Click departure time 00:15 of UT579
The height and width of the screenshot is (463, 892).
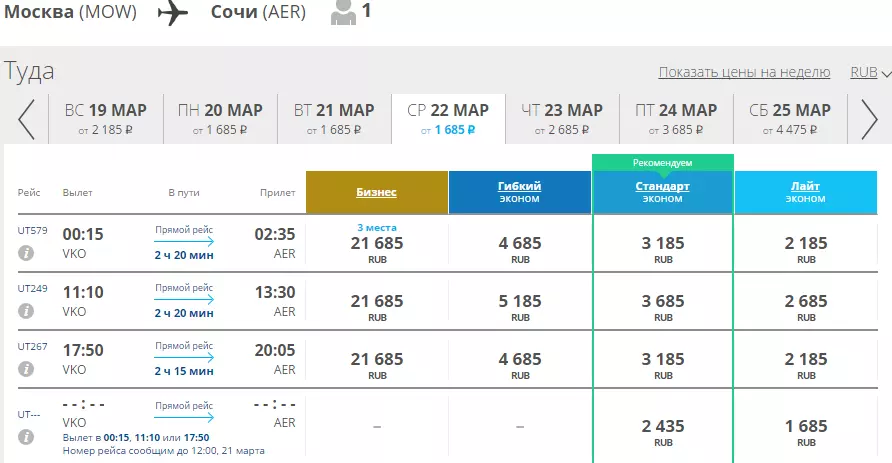83,234
